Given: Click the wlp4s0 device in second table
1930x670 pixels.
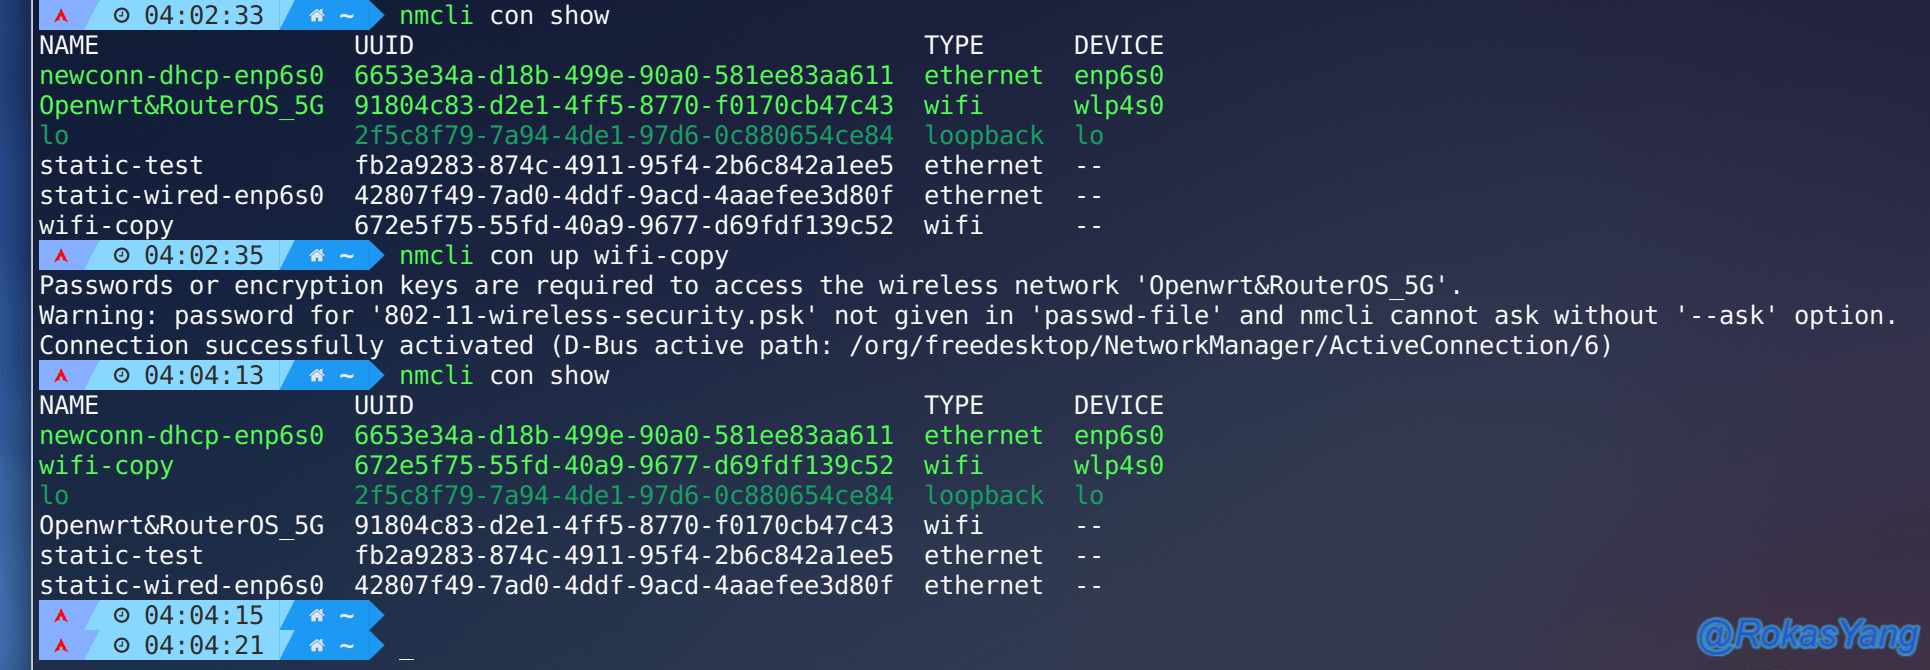Looking at the screenshot, I should tap(1119, 466).
